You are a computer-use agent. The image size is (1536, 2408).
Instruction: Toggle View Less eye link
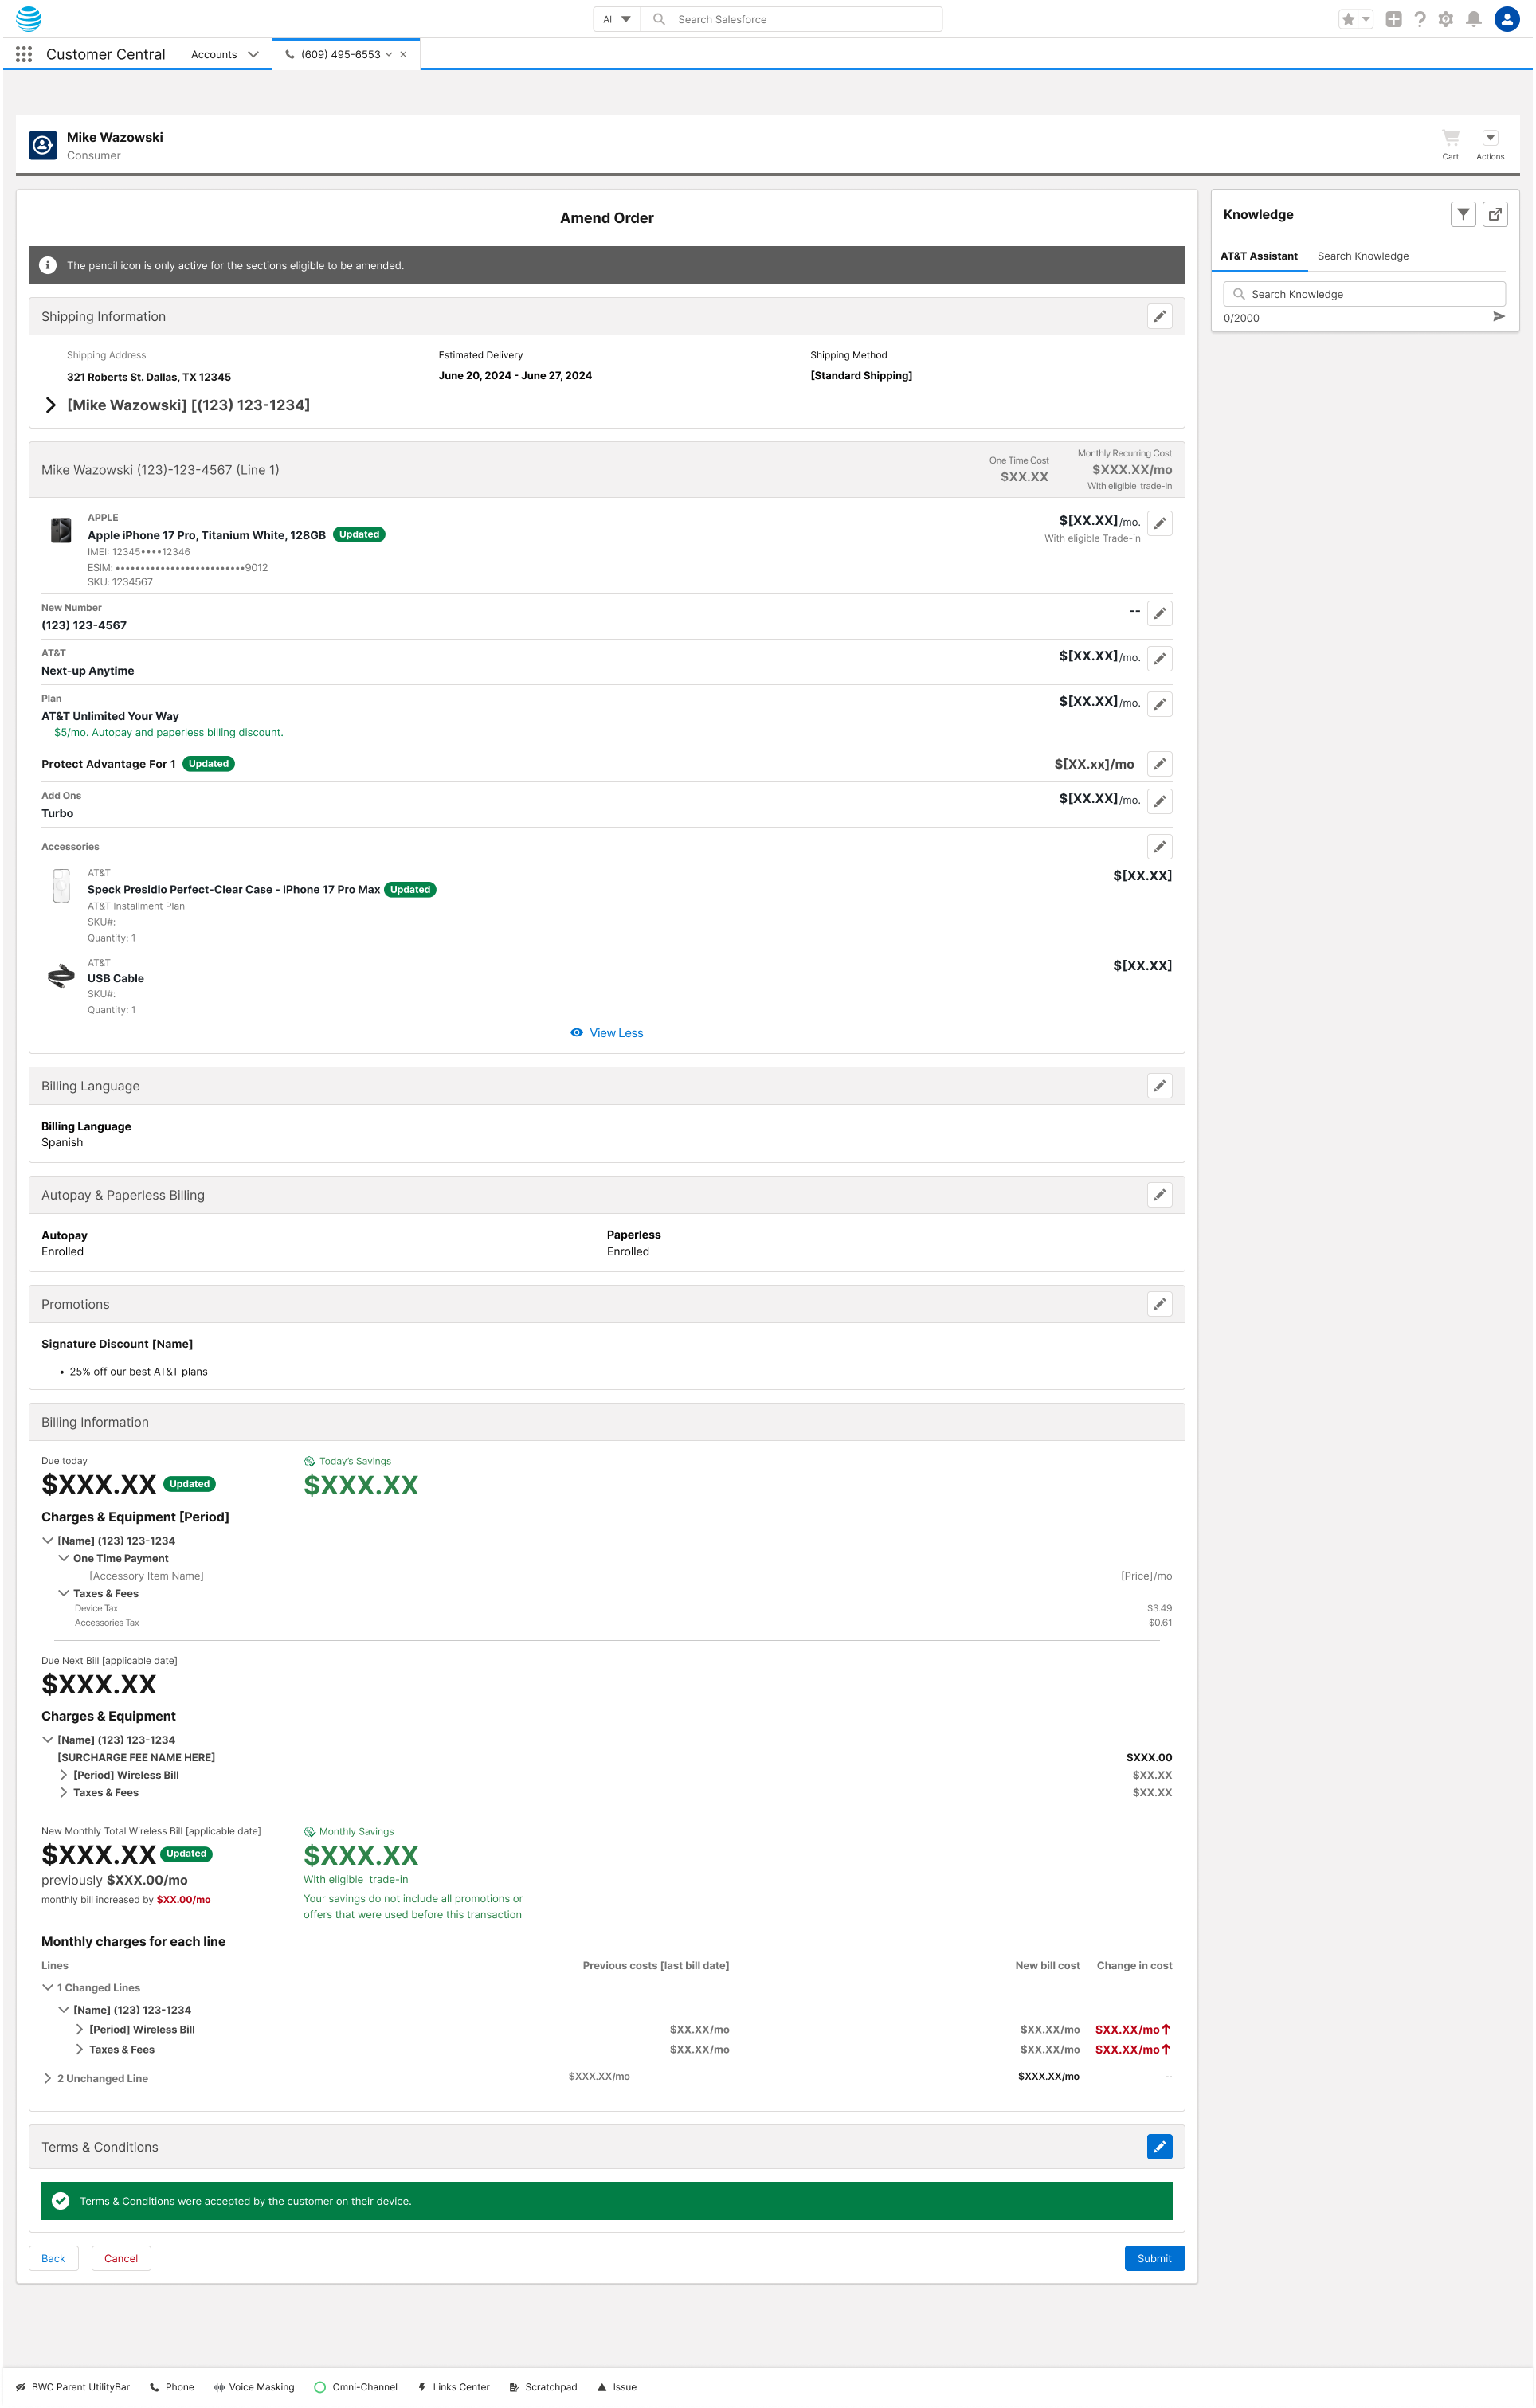point(606,1033)
